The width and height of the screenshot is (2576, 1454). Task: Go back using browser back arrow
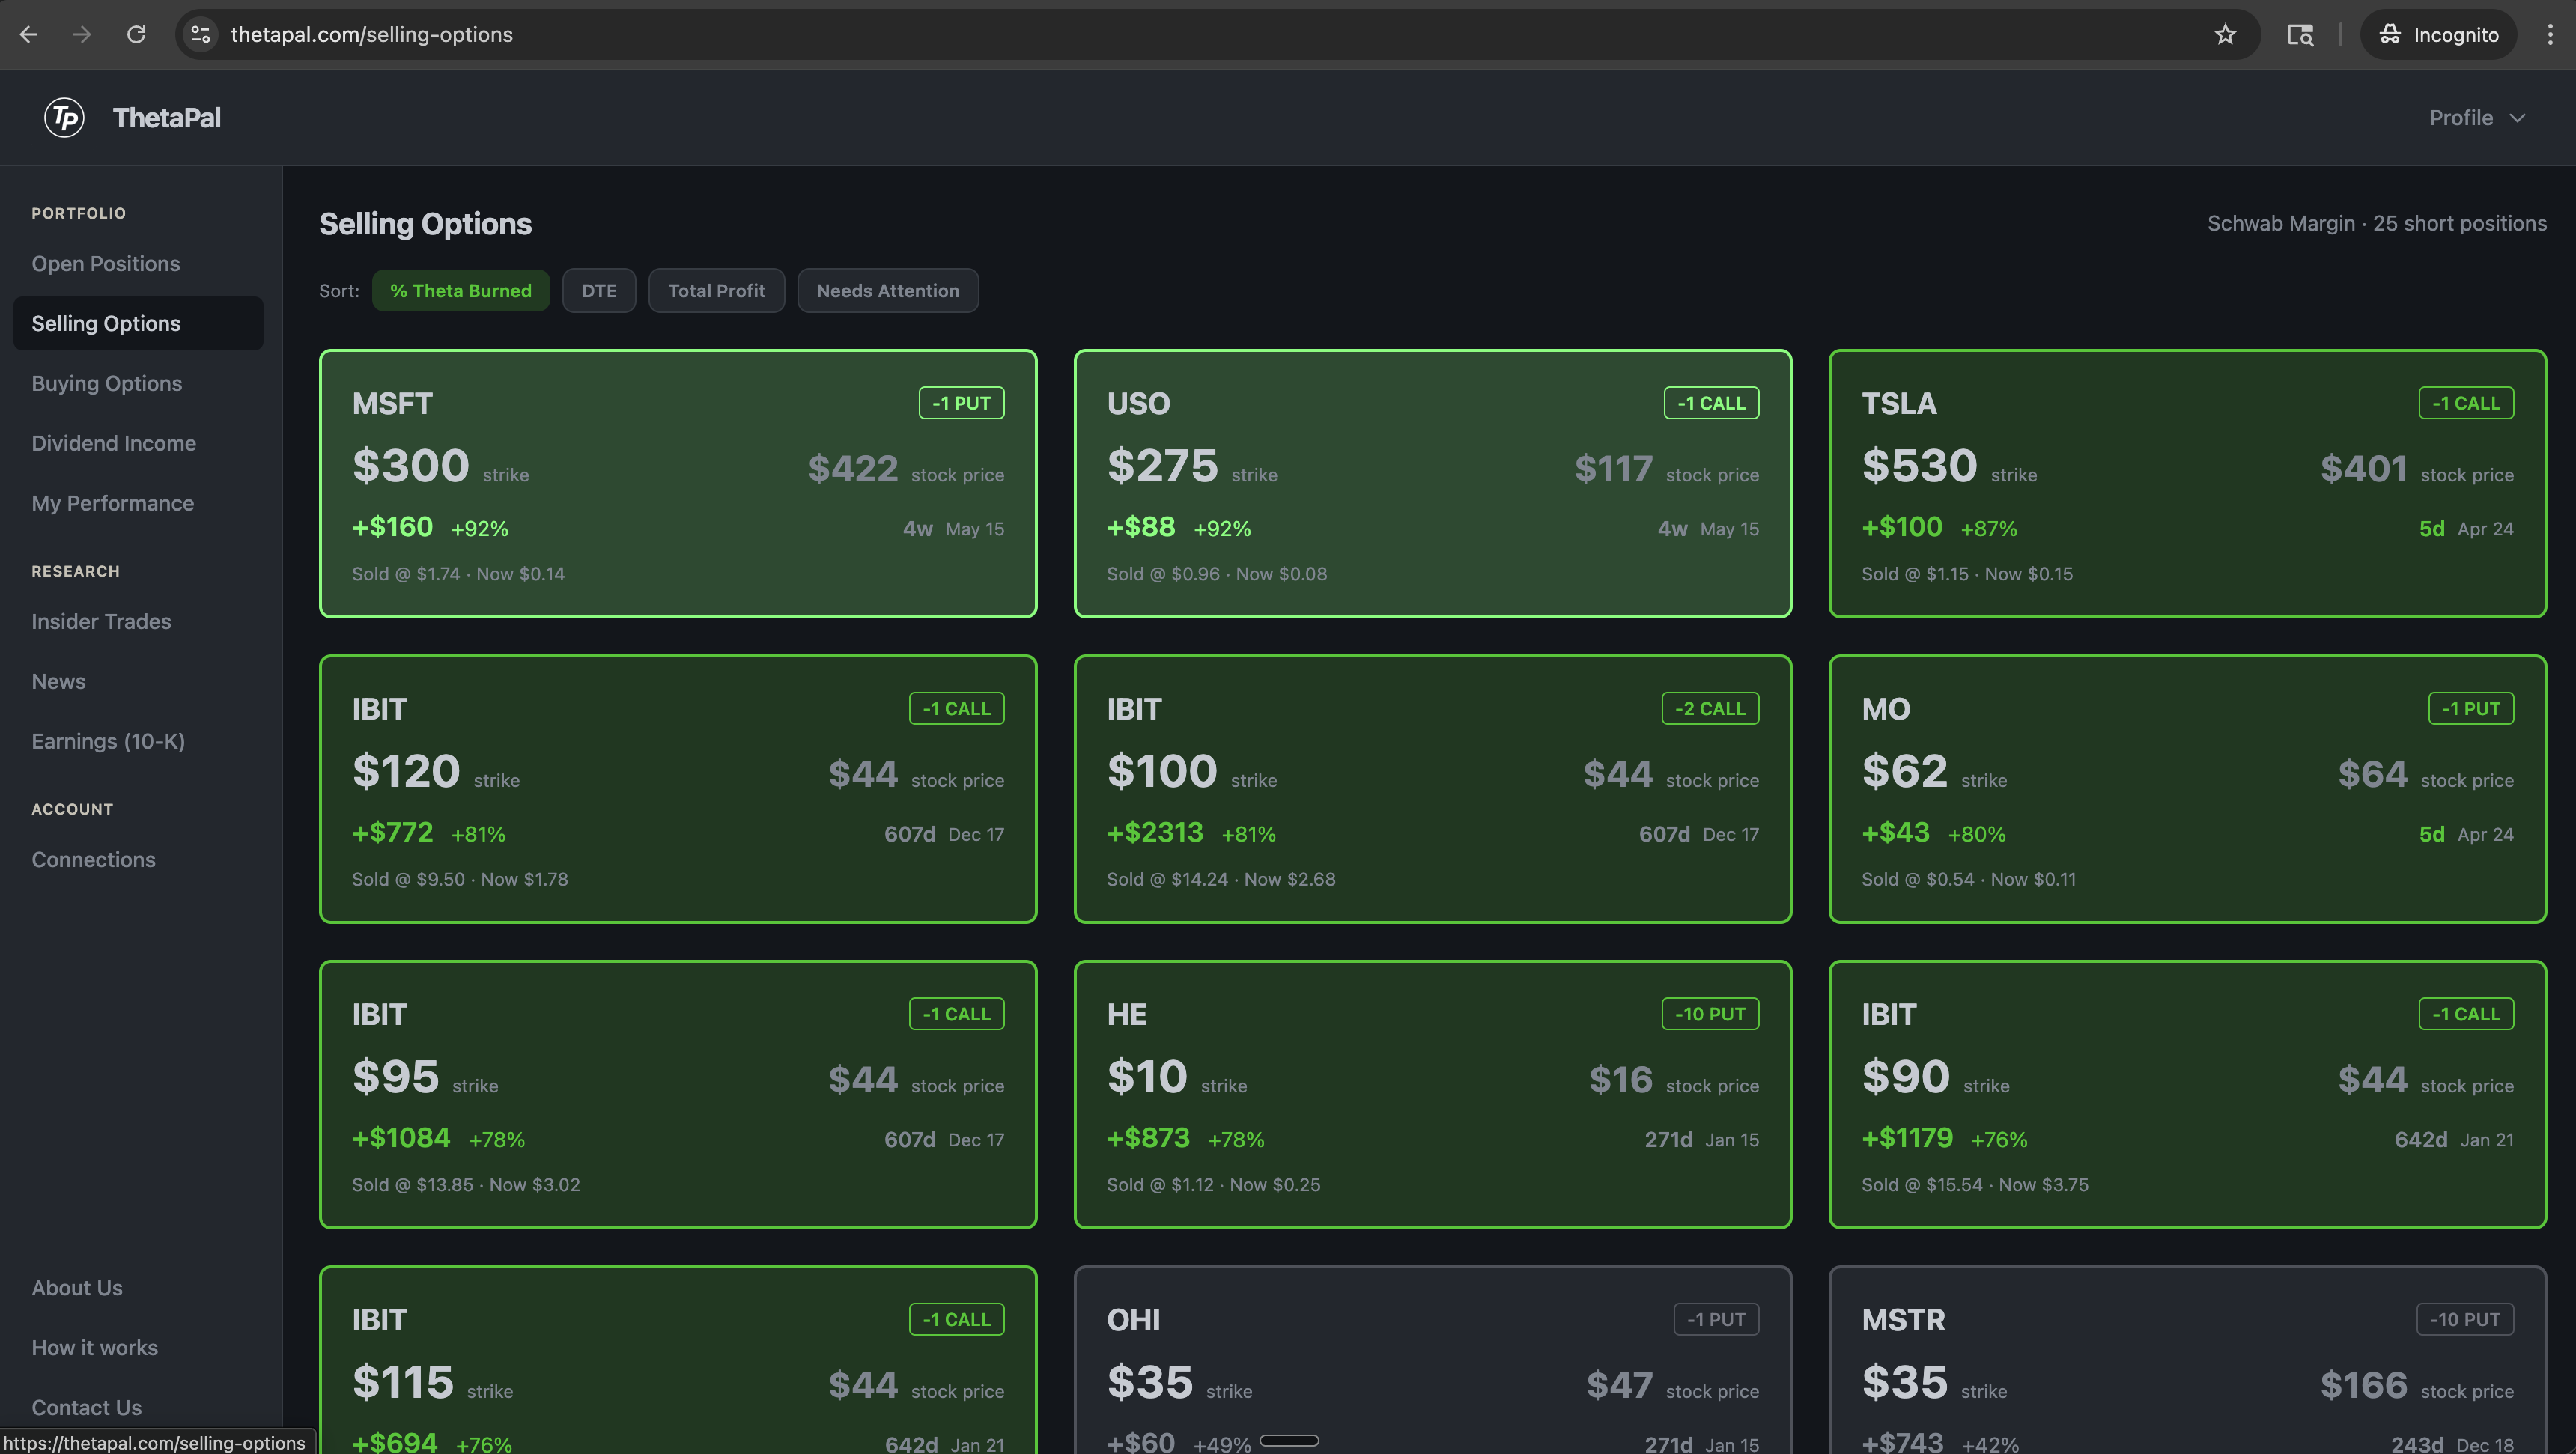29,35
